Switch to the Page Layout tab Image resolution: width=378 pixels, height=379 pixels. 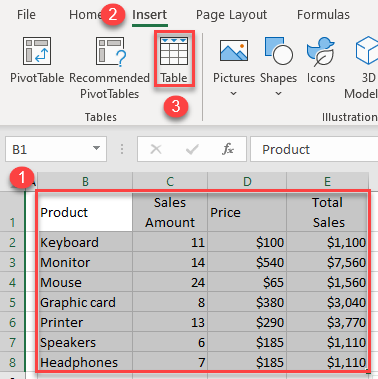coord(231,15)
